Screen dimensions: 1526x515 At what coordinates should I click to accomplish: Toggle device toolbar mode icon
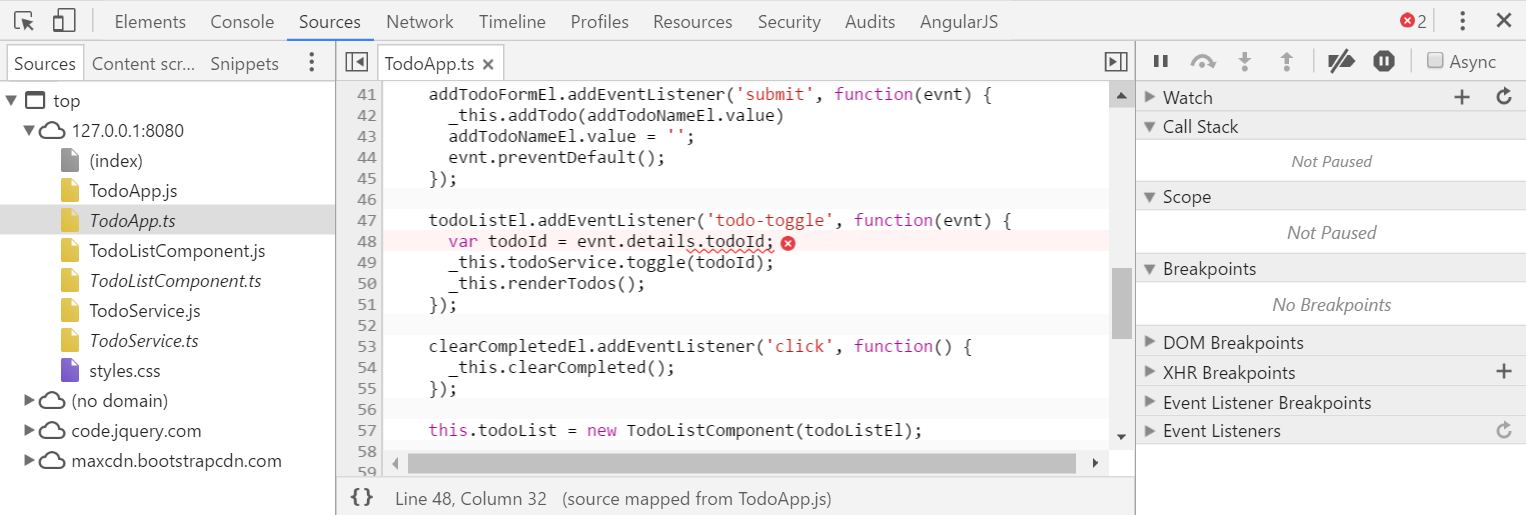pos(64,21)
